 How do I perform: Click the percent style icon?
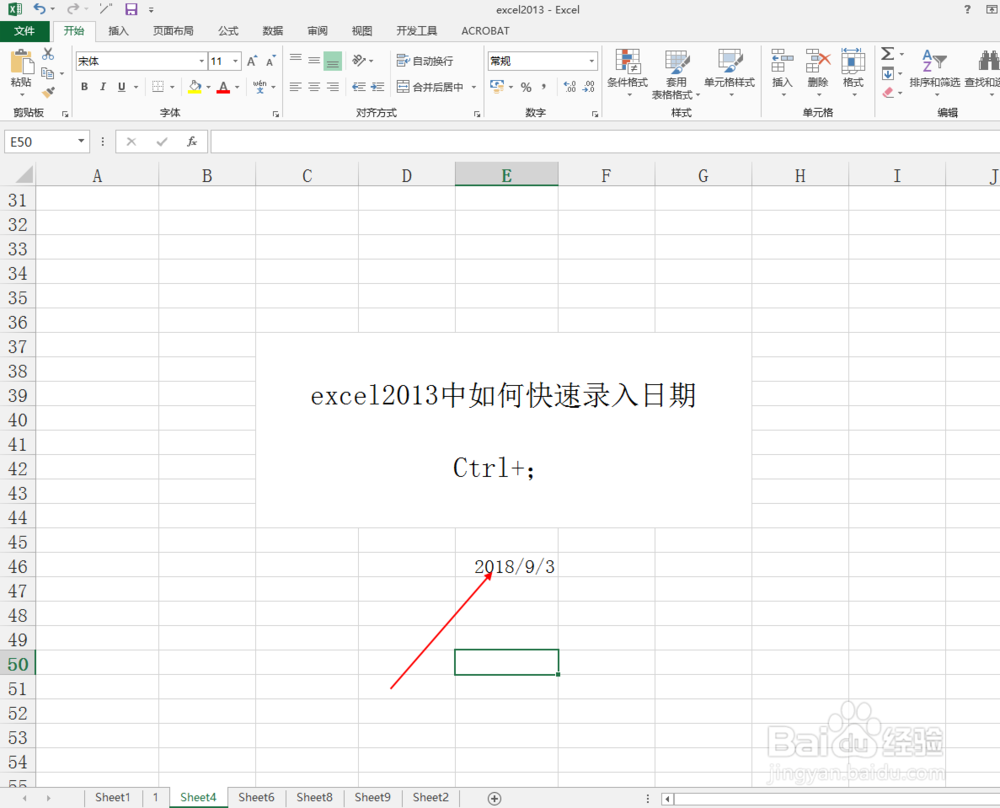526,87
